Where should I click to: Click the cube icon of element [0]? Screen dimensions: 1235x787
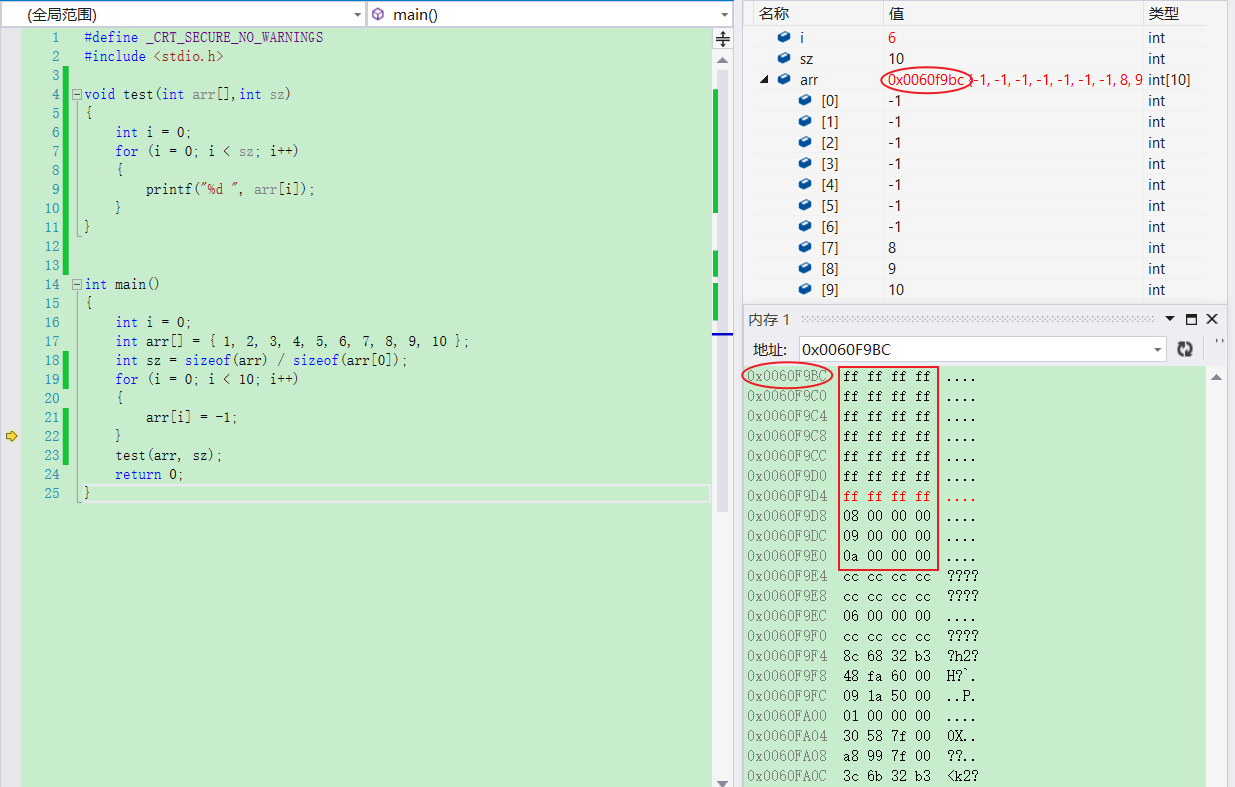pos(805,100)
